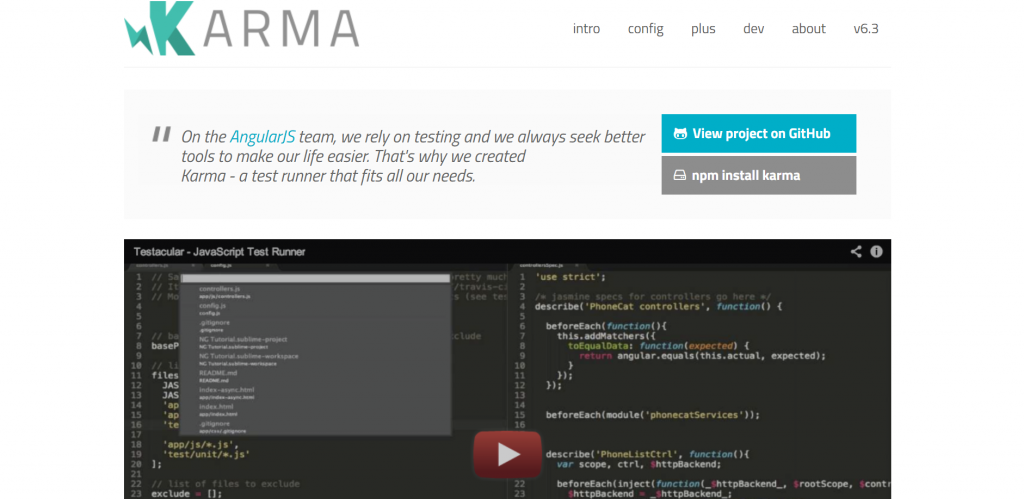Click the video share icon
The width and height of the screenshot is (1024, 499).
point(856,251)
